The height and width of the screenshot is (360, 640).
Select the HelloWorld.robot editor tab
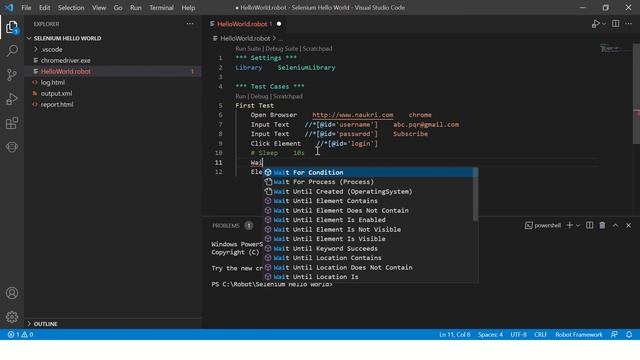coord(245,24)
